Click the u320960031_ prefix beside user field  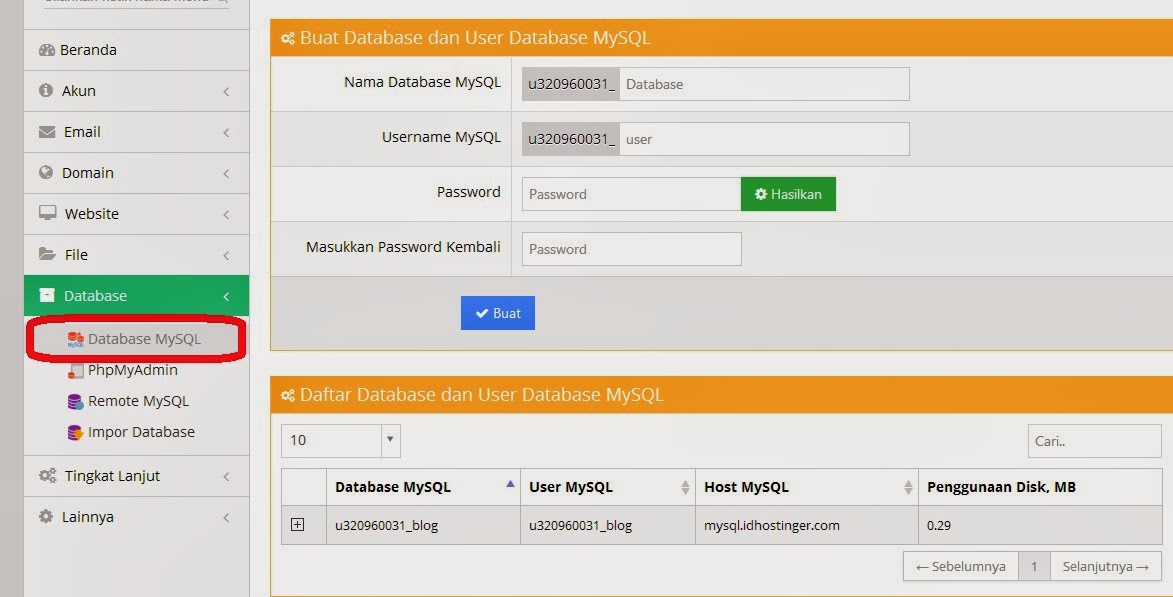571,139
